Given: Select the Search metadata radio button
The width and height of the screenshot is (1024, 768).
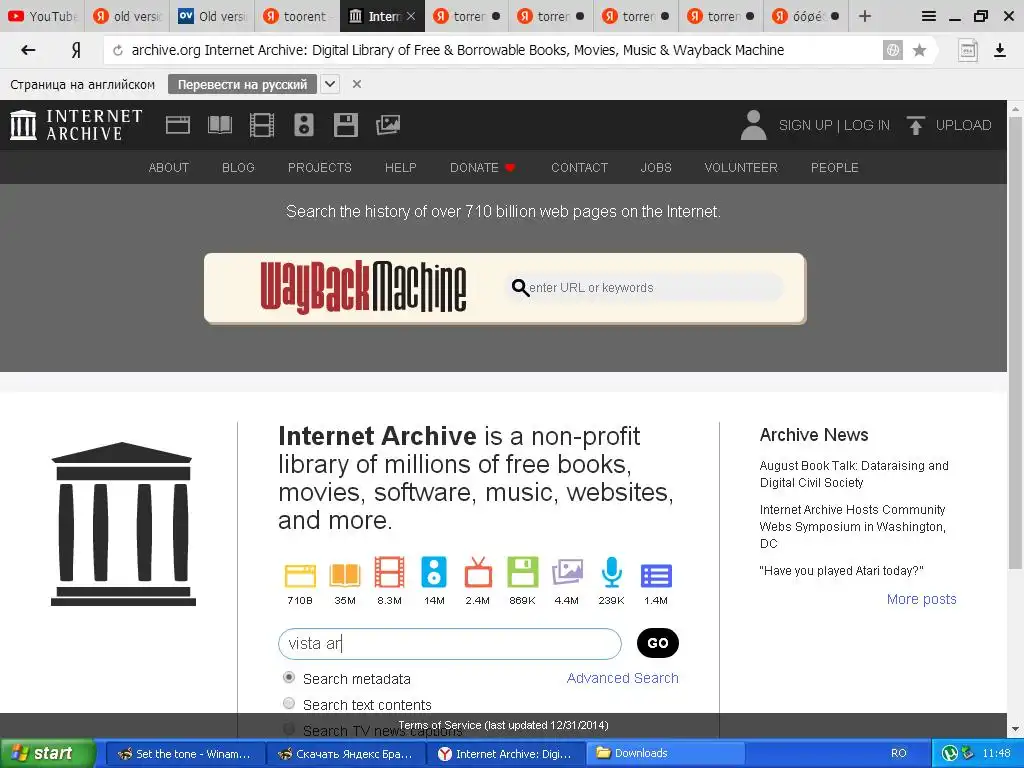Looking at the screenshot, I should [289, 677].
